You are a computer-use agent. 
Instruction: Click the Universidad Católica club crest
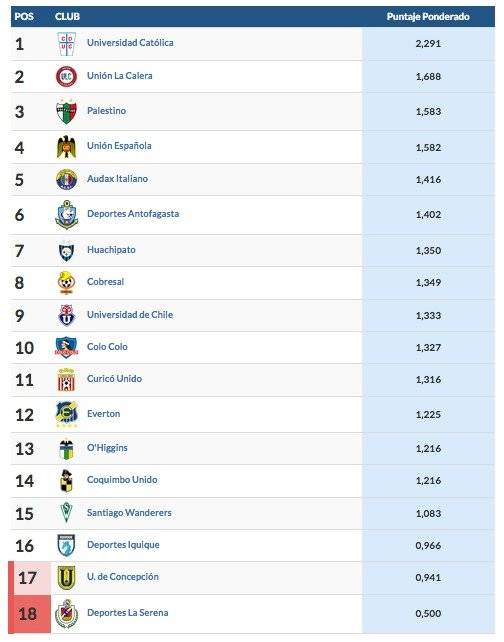66,44
